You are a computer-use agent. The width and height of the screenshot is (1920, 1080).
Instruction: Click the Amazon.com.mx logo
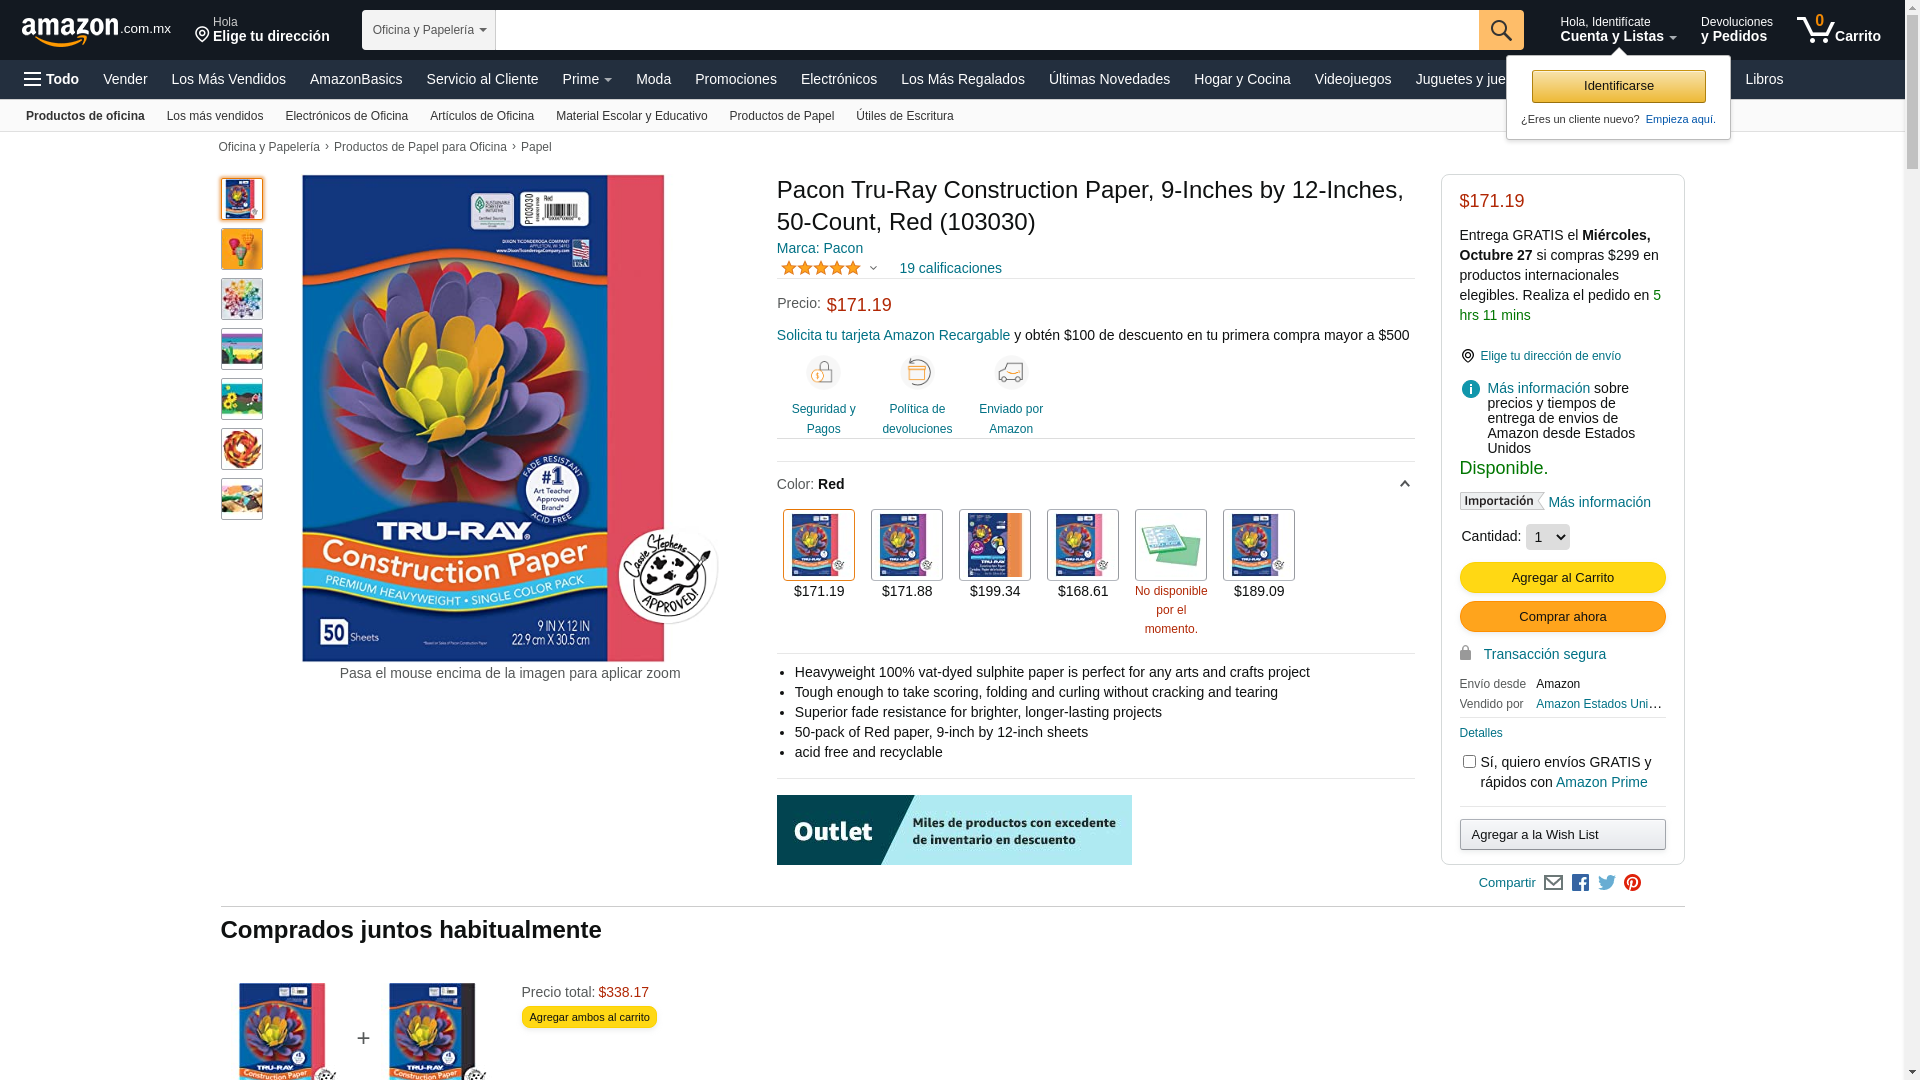click(96, 31)
